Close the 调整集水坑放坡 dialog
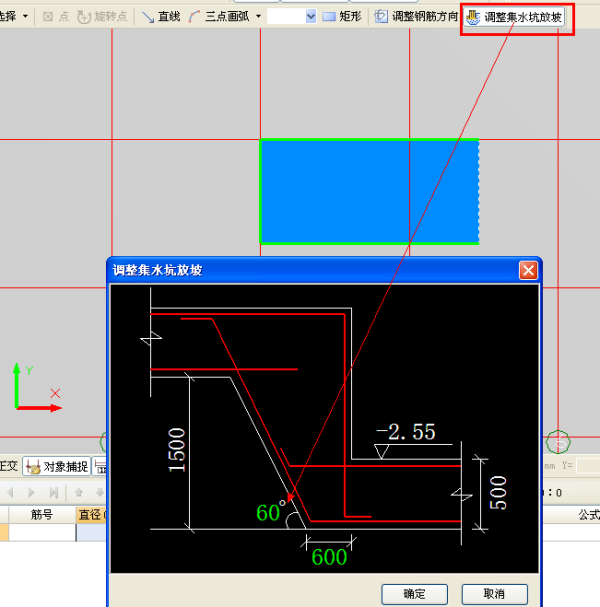 (x=527, y=270)
